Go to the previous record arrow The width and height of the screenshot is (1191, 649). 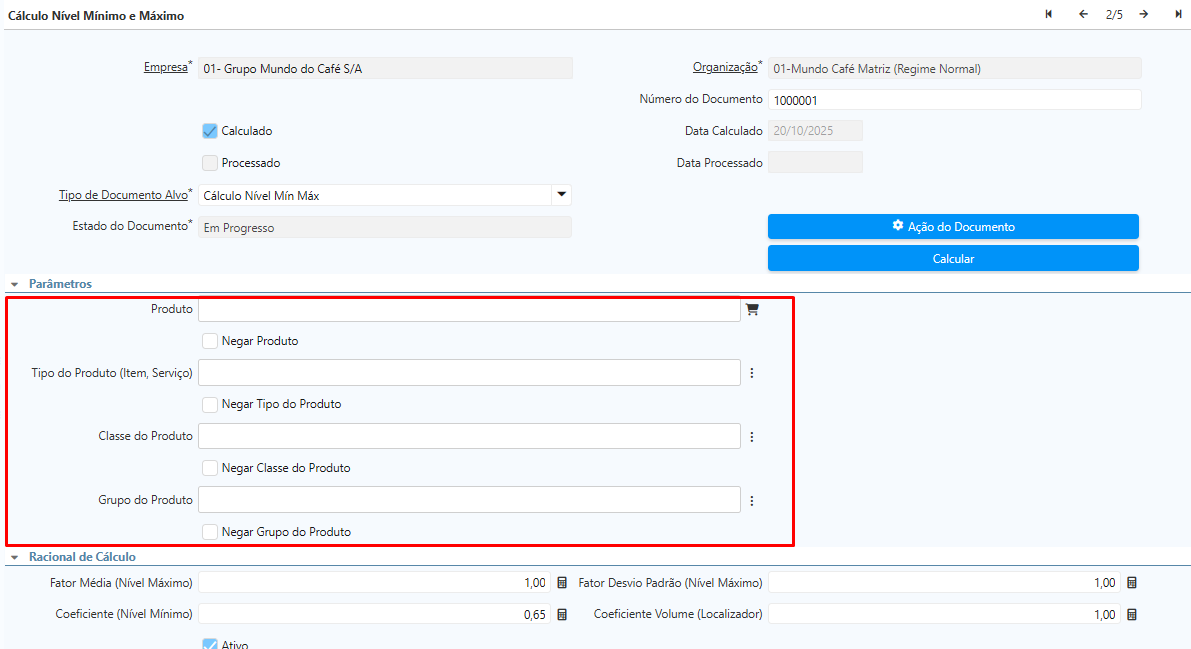pos(1083,14)
